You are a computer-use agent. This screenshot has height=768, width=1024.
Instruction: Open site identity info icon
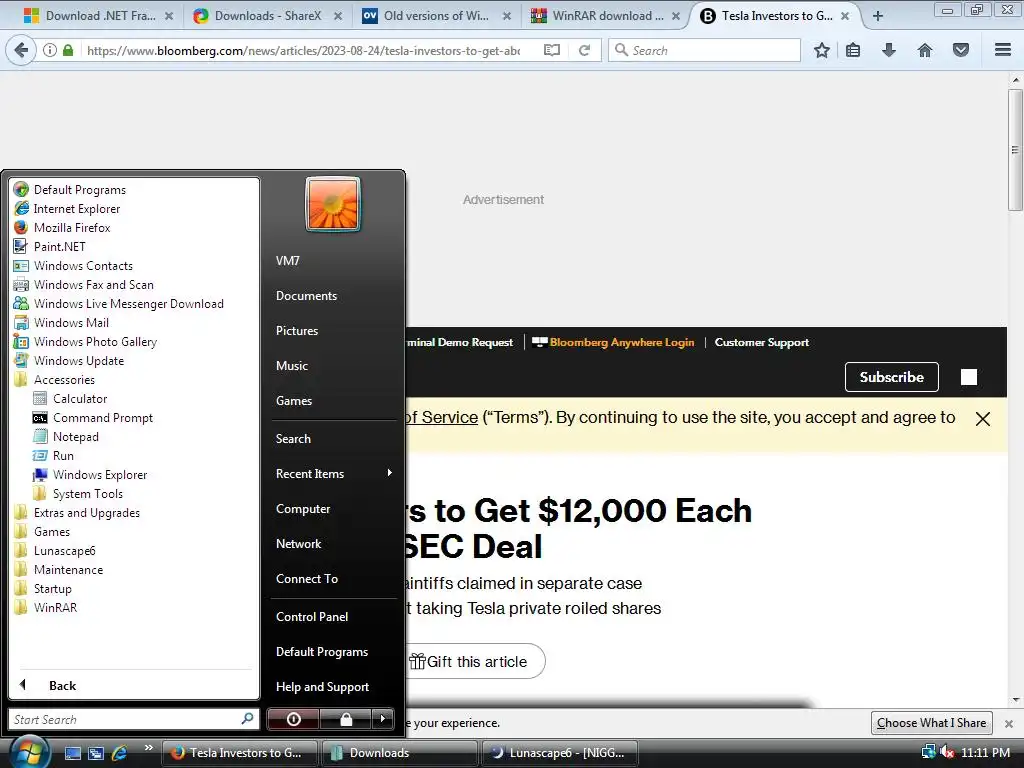(x=50, y=50)
